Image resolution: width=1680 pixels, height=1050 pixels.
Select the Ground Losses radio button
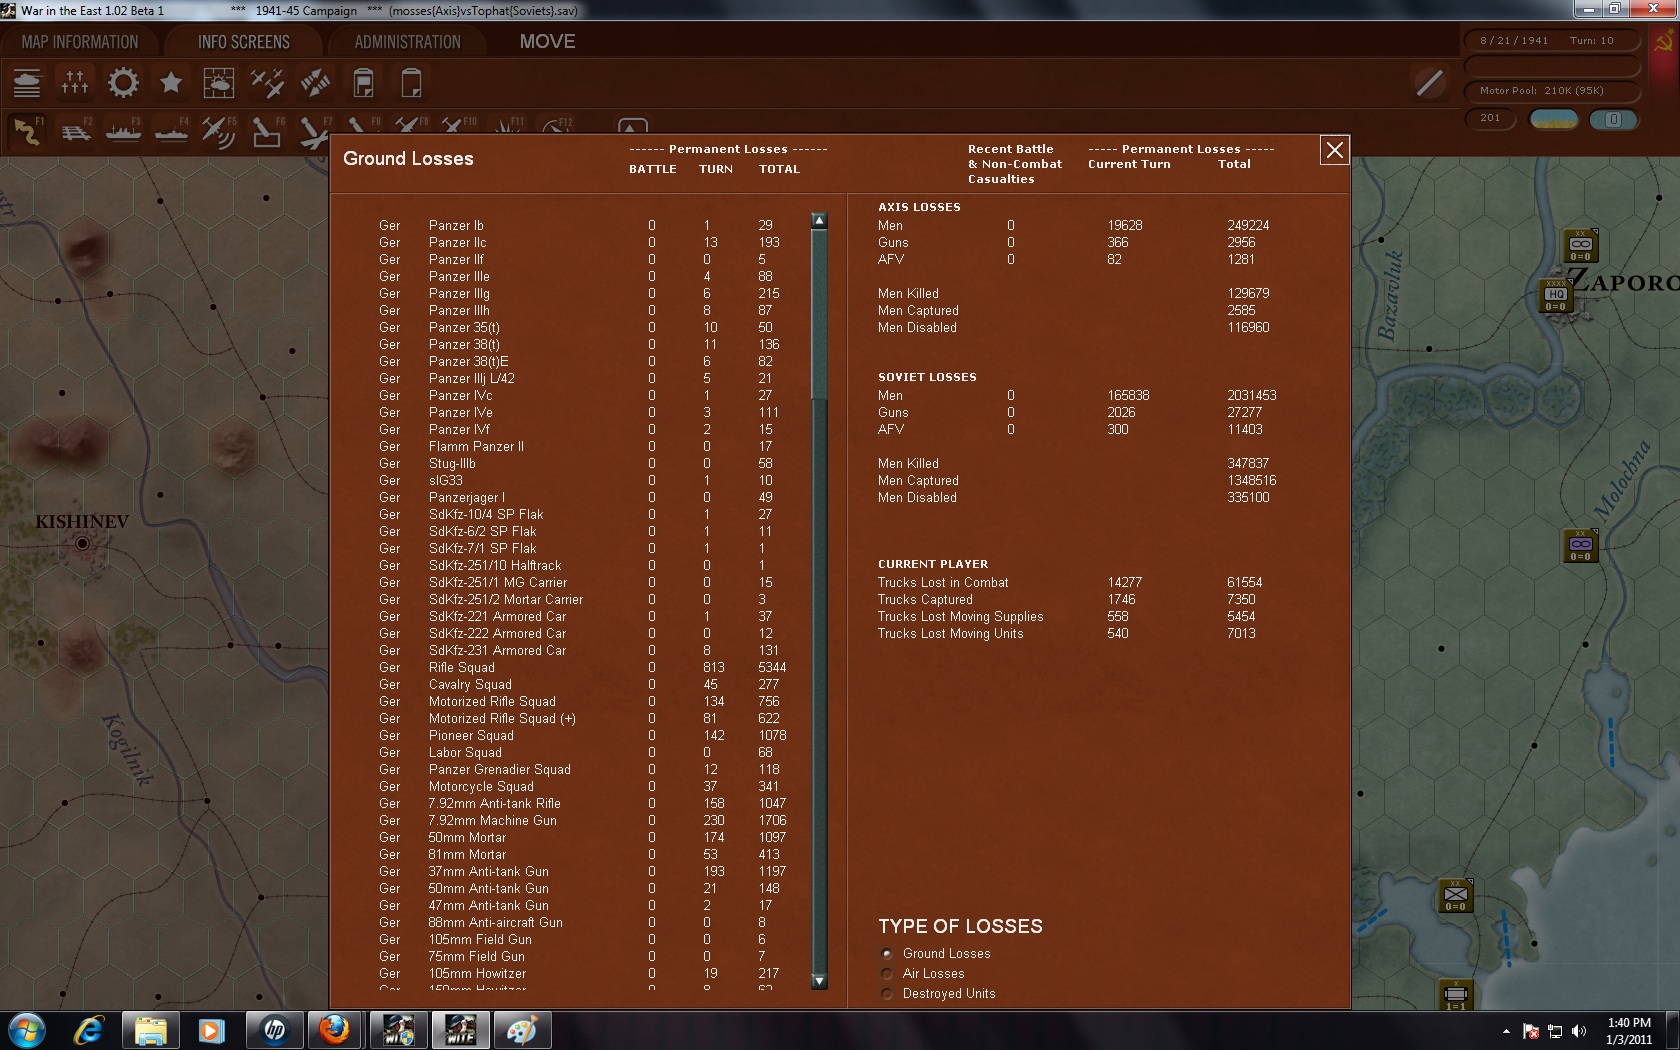(x=886, y=954)
